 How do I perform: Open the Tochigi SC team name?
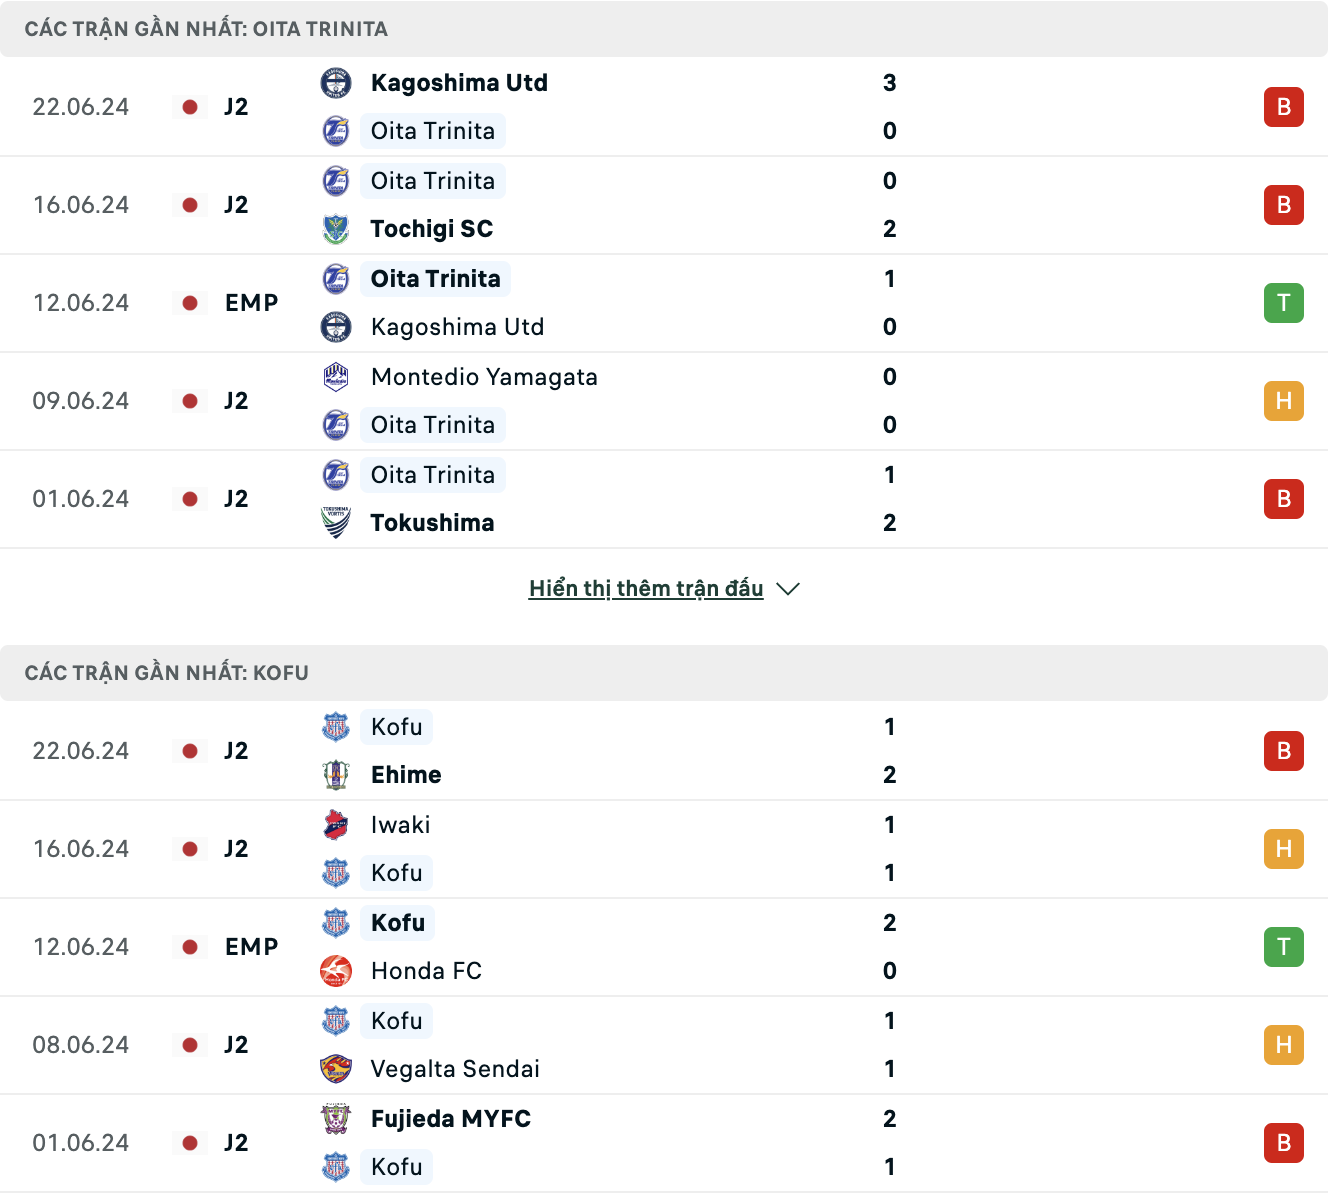(x=432, y=229)
